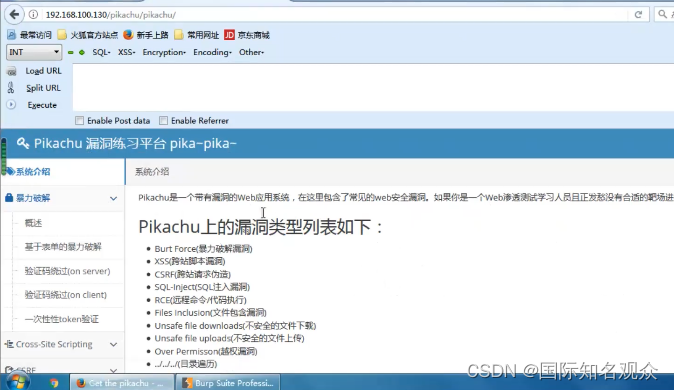Switch to the Burp Suite Professional taskbar window
The height and width of the screenshot is (390, 674).
click(x=228, y=383)
